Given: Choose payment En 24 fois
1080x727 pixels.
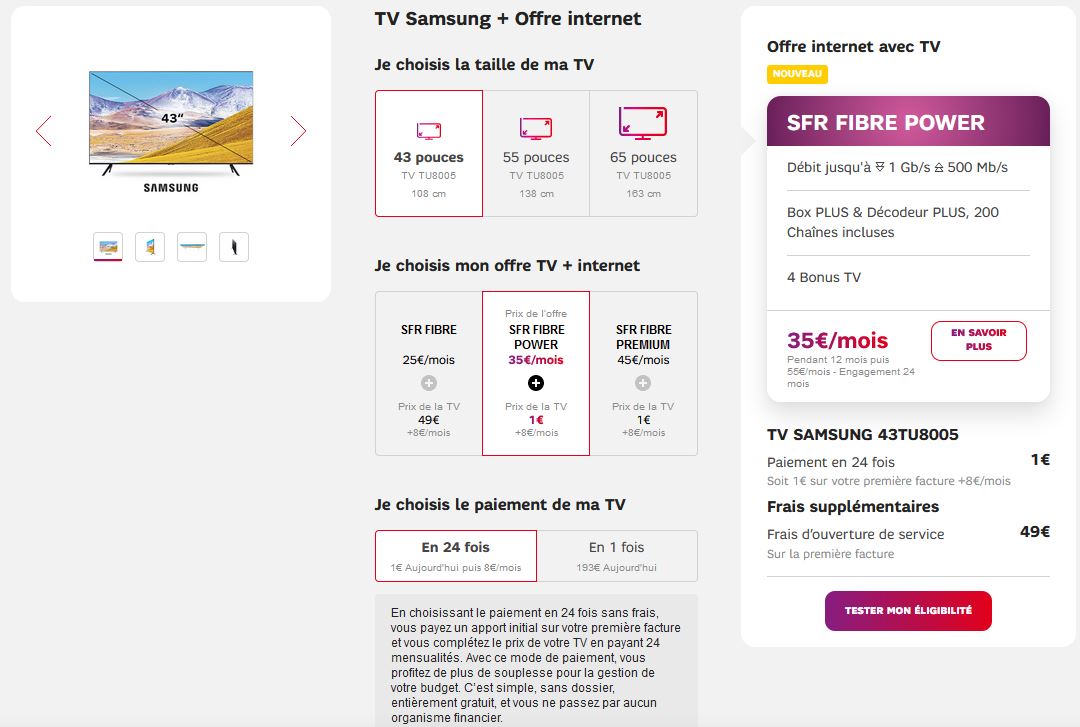Looking at the screenshot, I should tap(456, 555).
